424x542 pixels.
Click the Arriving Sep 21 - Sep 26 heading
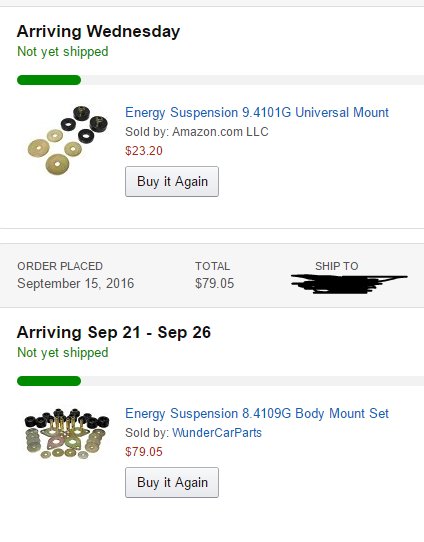tap(114, 333)
